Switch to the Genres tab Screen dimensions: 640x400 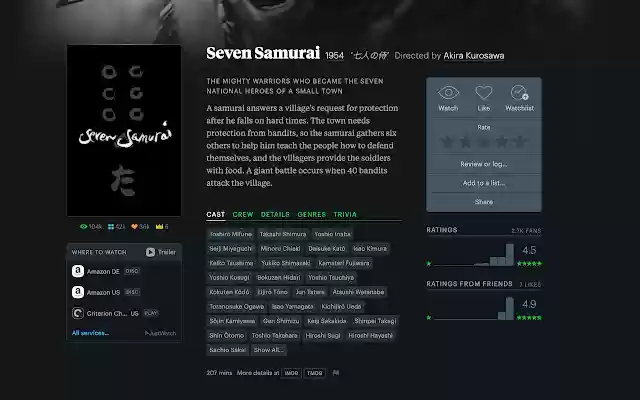tap(311, 215)
